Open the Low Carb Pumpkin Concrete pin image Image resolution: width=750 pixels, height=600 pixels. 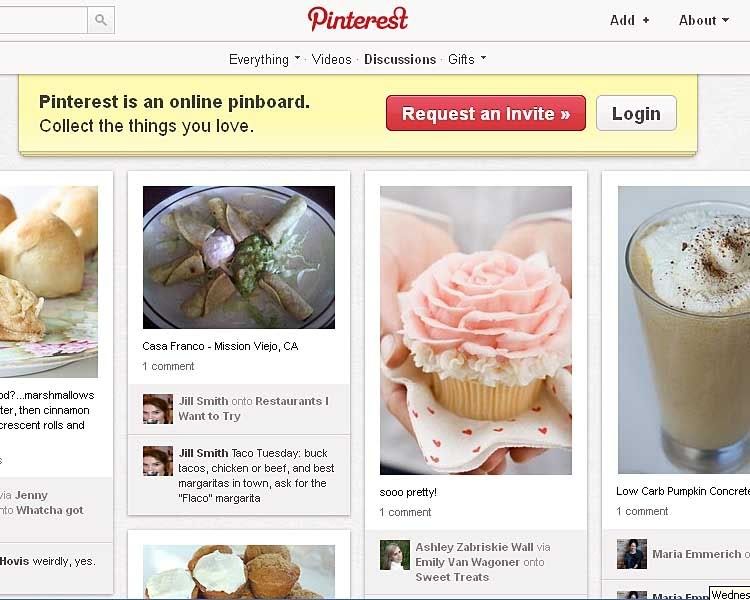click(x=684, y=330)
